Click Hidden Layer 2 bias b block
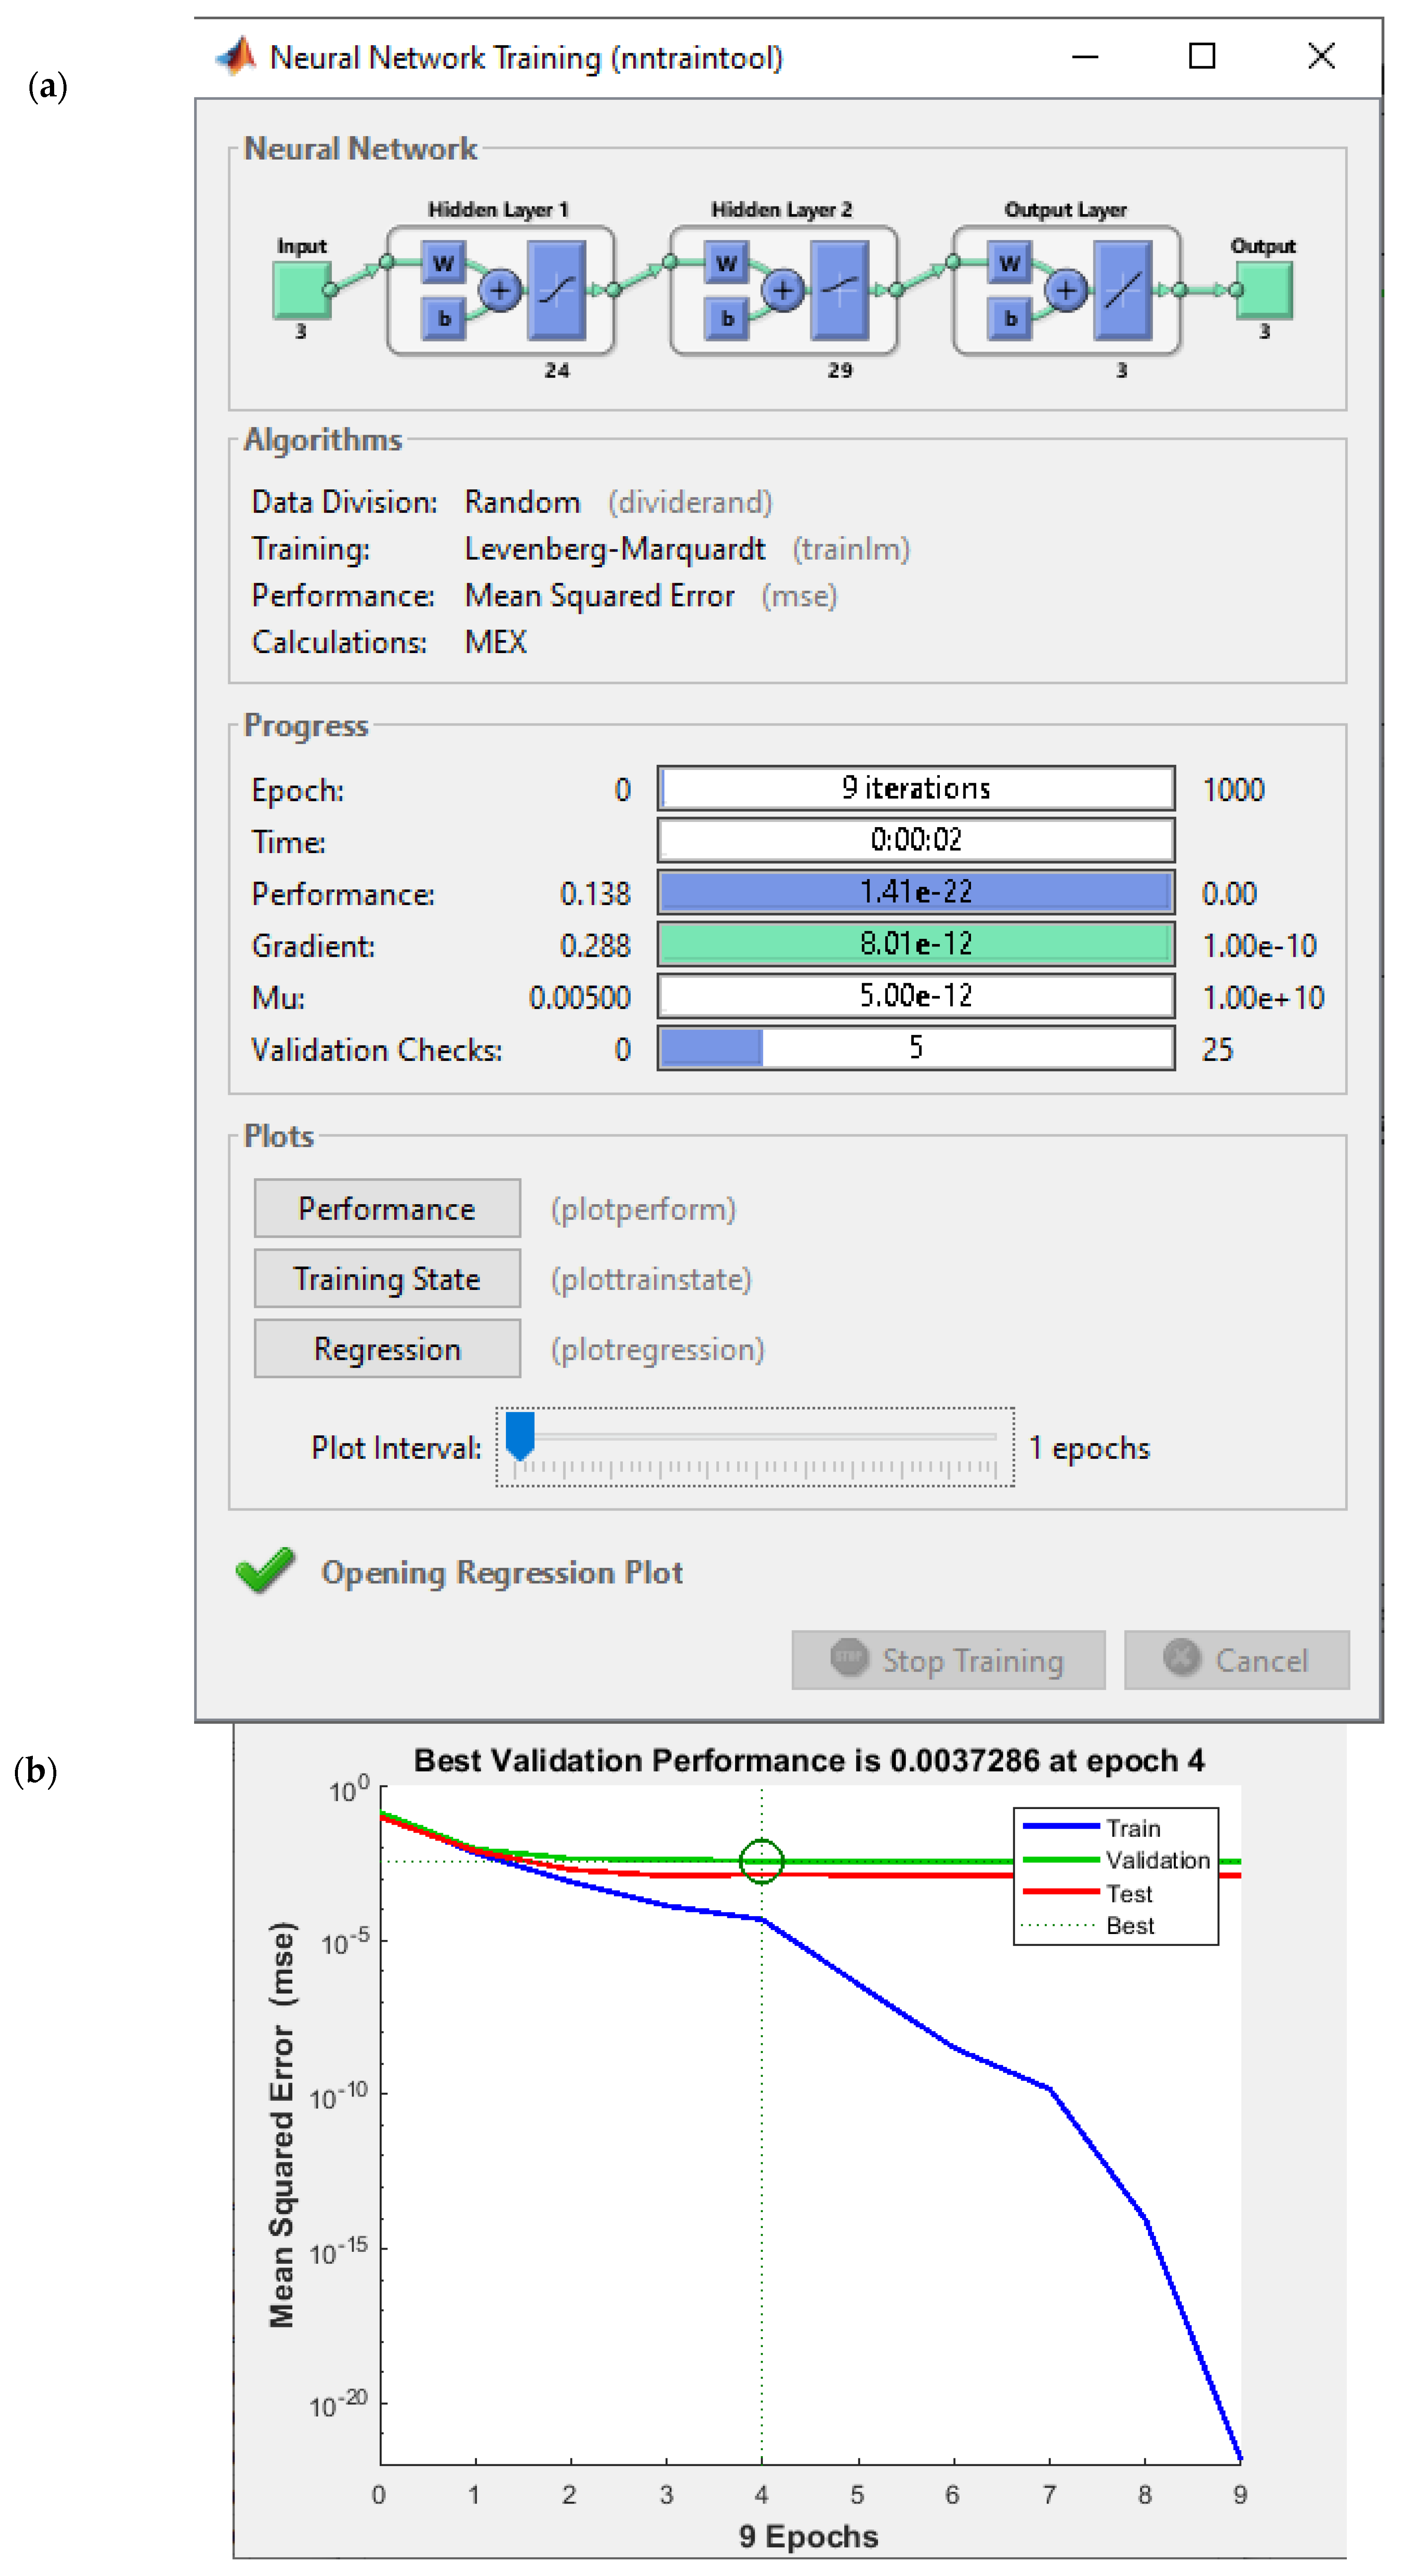Viewport: 1407px width, 2576px height. click(x=727, y=319)
